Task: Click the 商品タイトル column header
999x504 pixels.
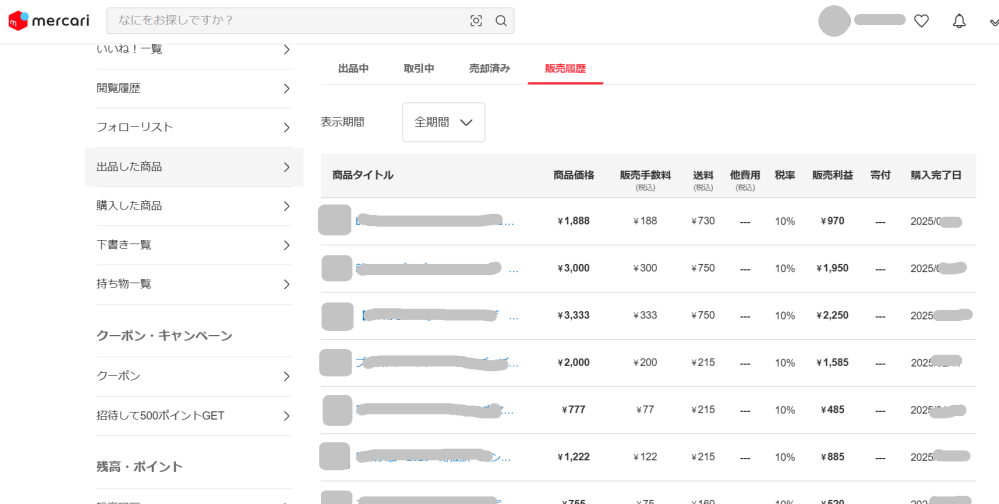Action: point(363,175)
